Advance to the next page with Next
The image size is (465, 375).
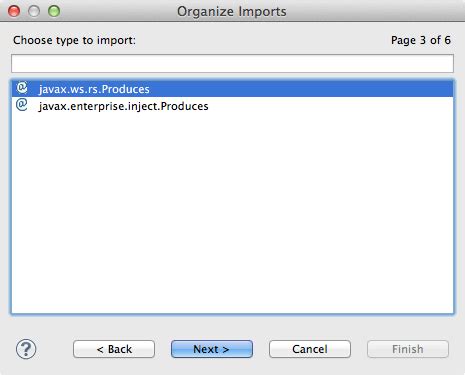212,349
